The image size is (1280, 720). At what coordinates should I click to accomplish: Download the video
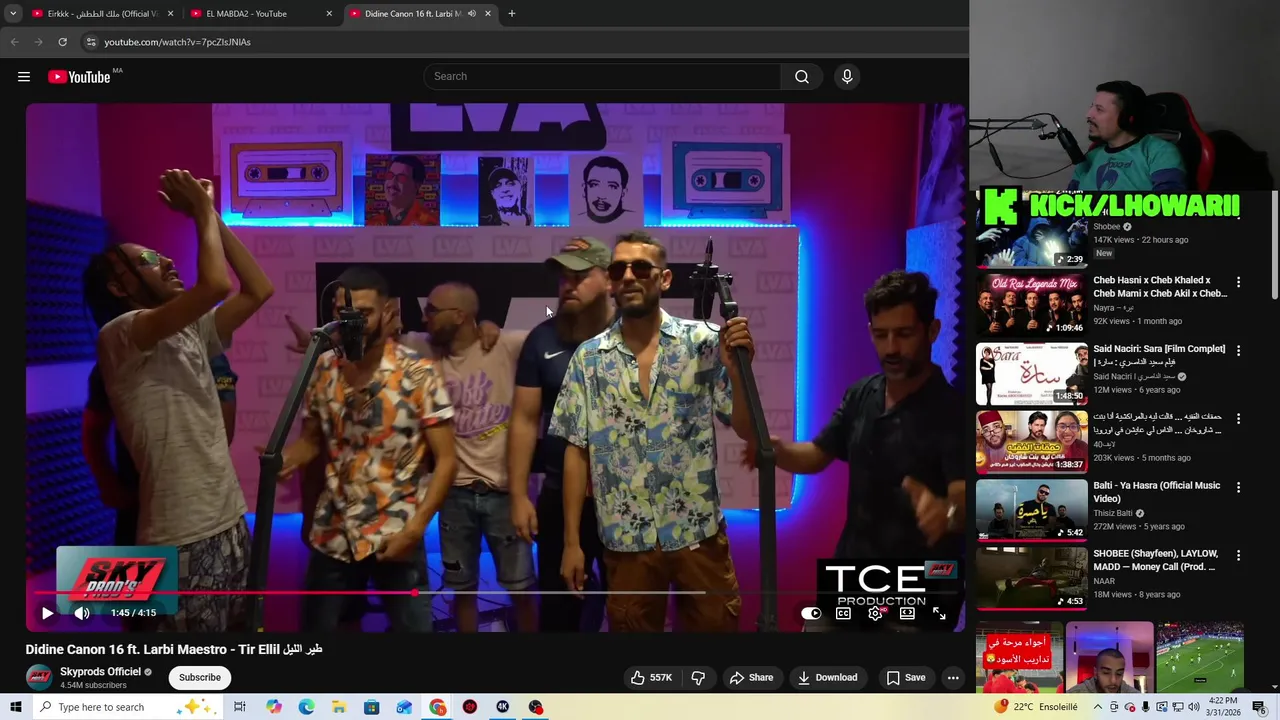click(827, 678)
